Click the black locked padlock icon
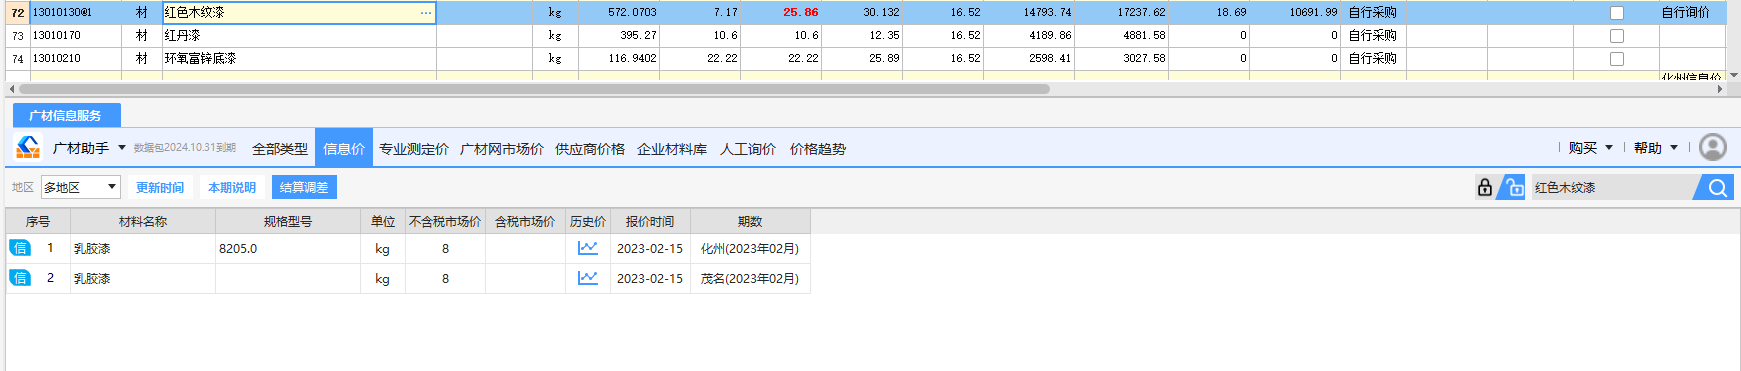The height and width of the screenshot is (371, 1741). coord(1485,187)
